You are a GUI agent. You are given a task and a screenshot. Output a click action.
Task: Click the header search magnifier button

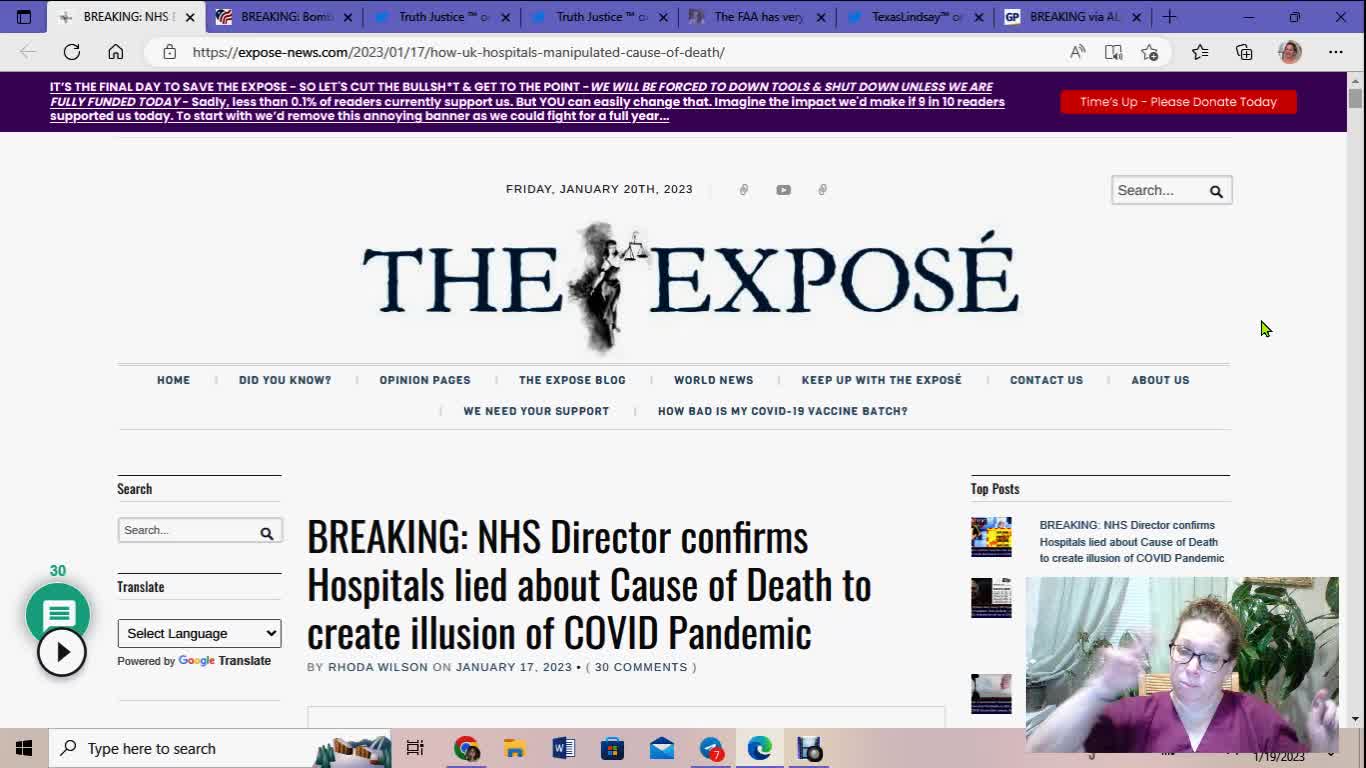tap(1216, 191)
